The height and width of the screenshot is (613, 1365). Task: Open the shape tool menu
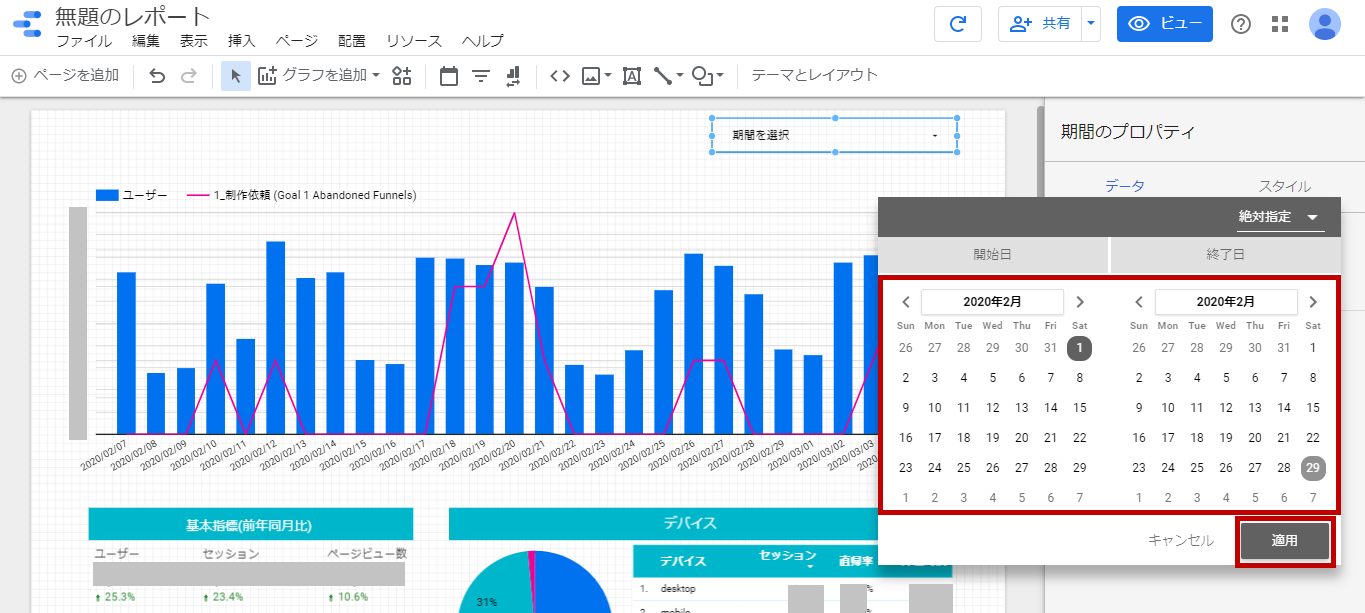pyautogui.click(x=708, y=75)
